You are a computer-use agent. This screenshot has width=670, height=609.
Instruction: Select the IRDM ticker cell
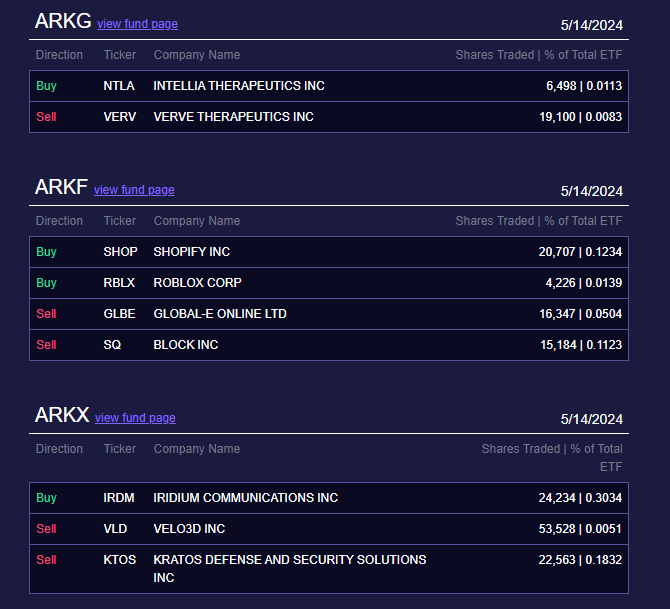tap(119, 498)
